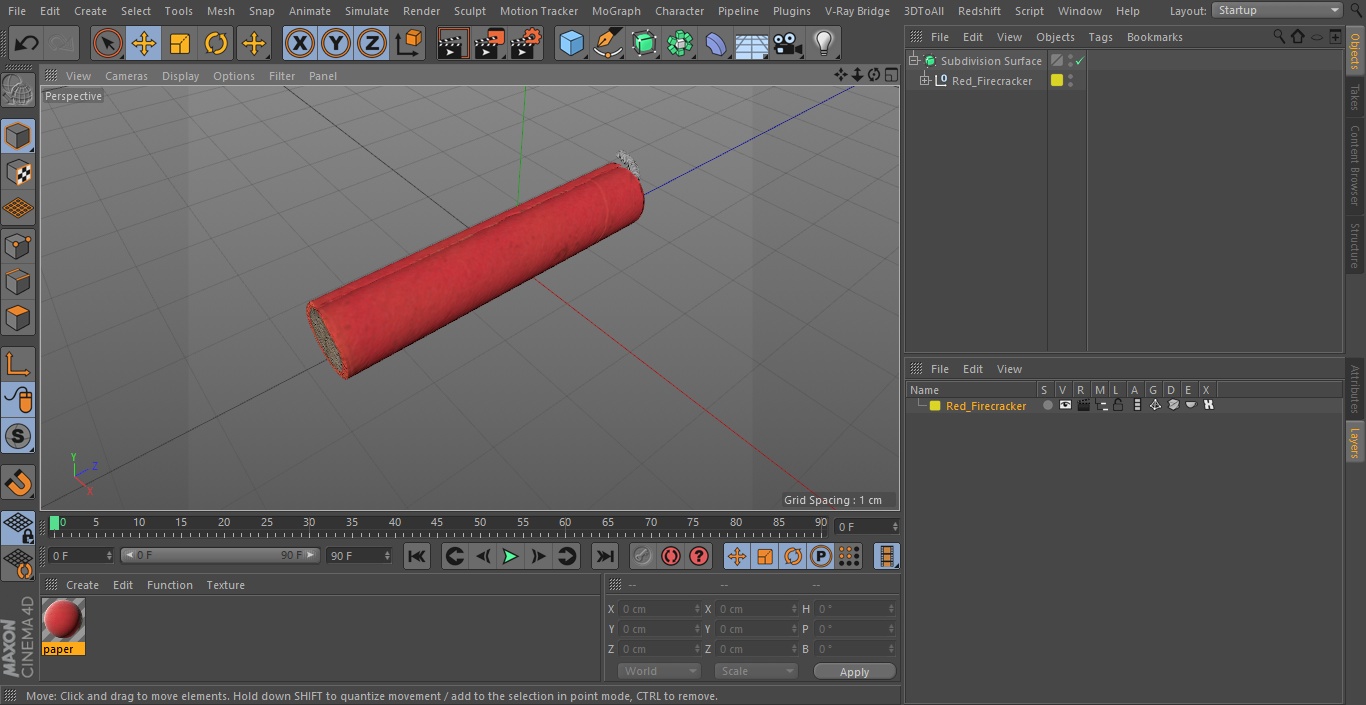Open the Bend deformer icon

tap(716, 43)
